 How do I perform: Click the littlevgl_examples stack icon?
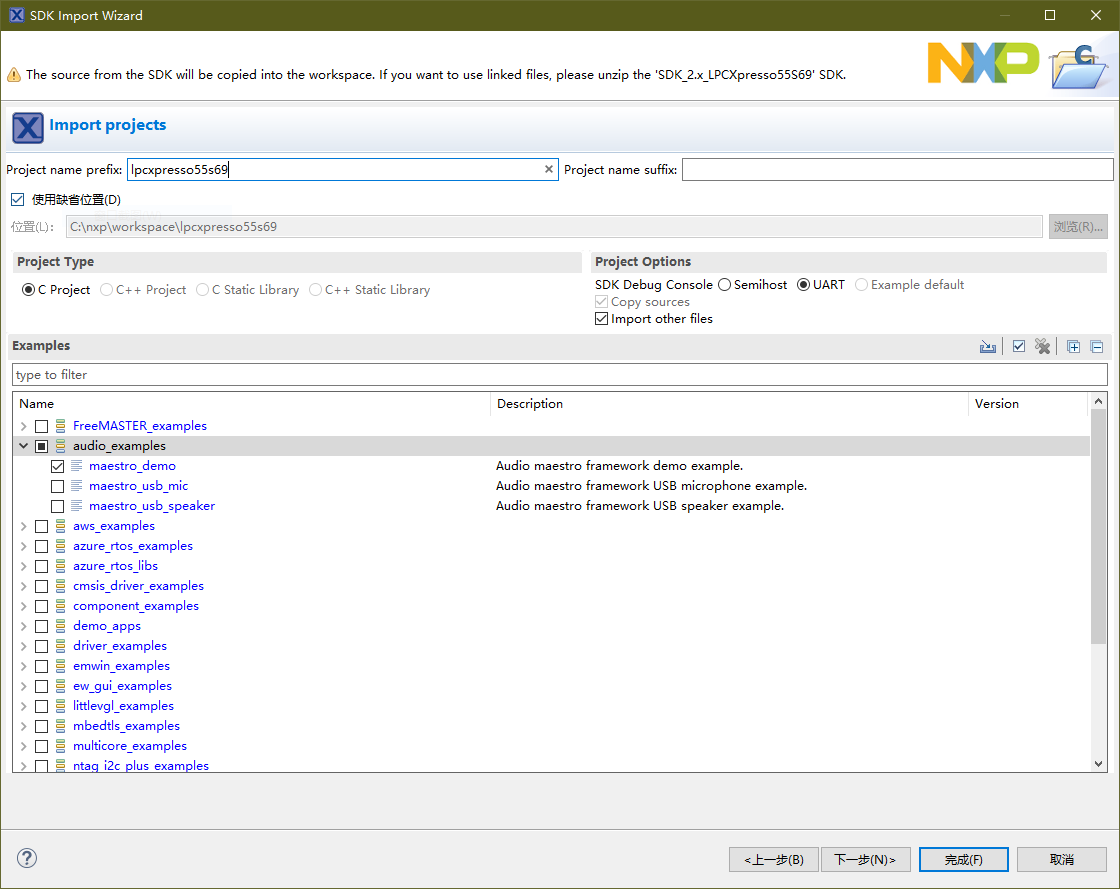[x=61, y=705]
